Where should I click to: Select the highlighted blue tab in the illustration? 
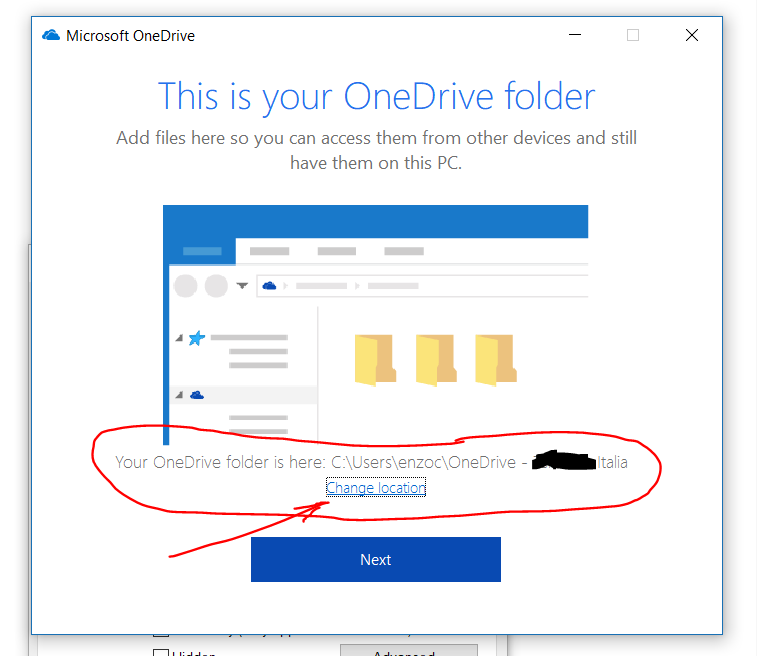[x=202, y=251]
